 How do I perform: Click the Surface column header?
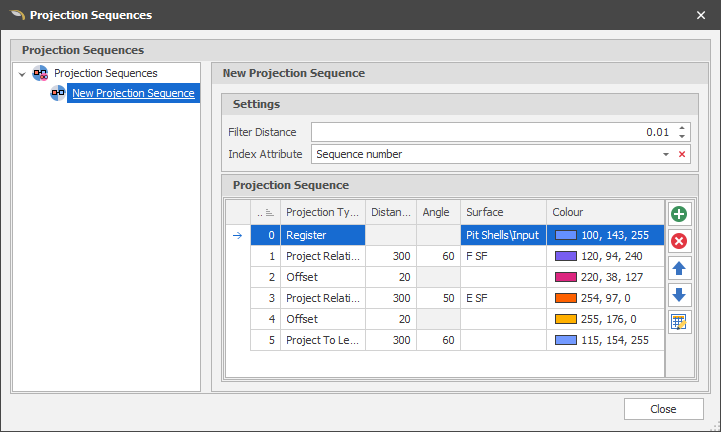coord(502,212)
